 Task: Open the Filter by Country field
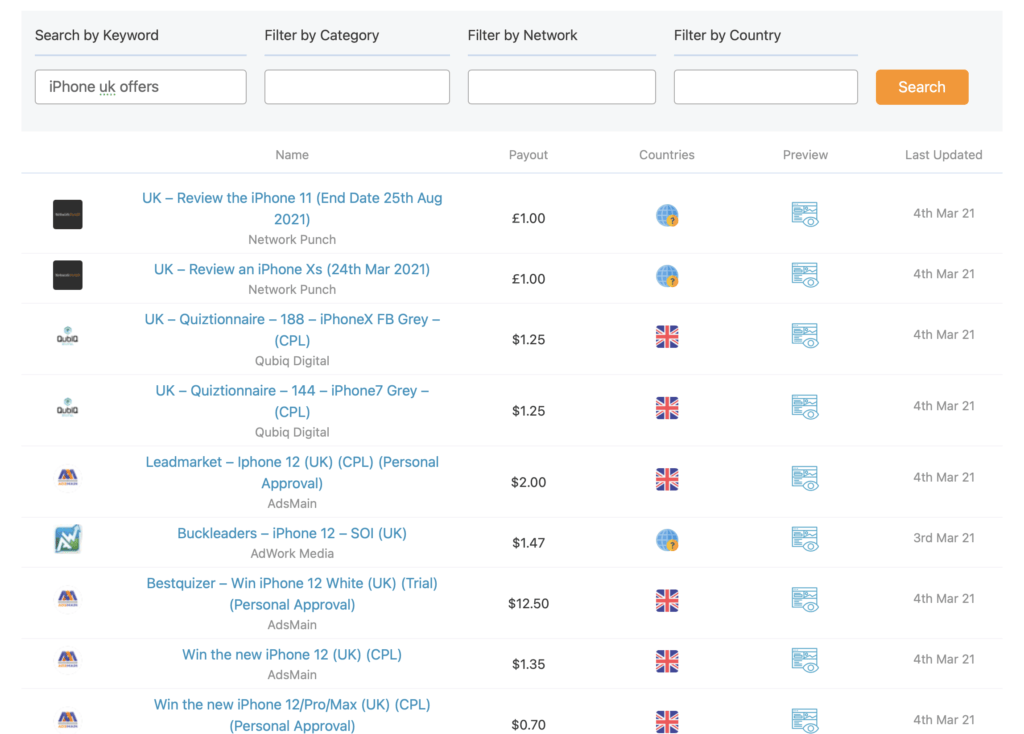pos(765,87)
